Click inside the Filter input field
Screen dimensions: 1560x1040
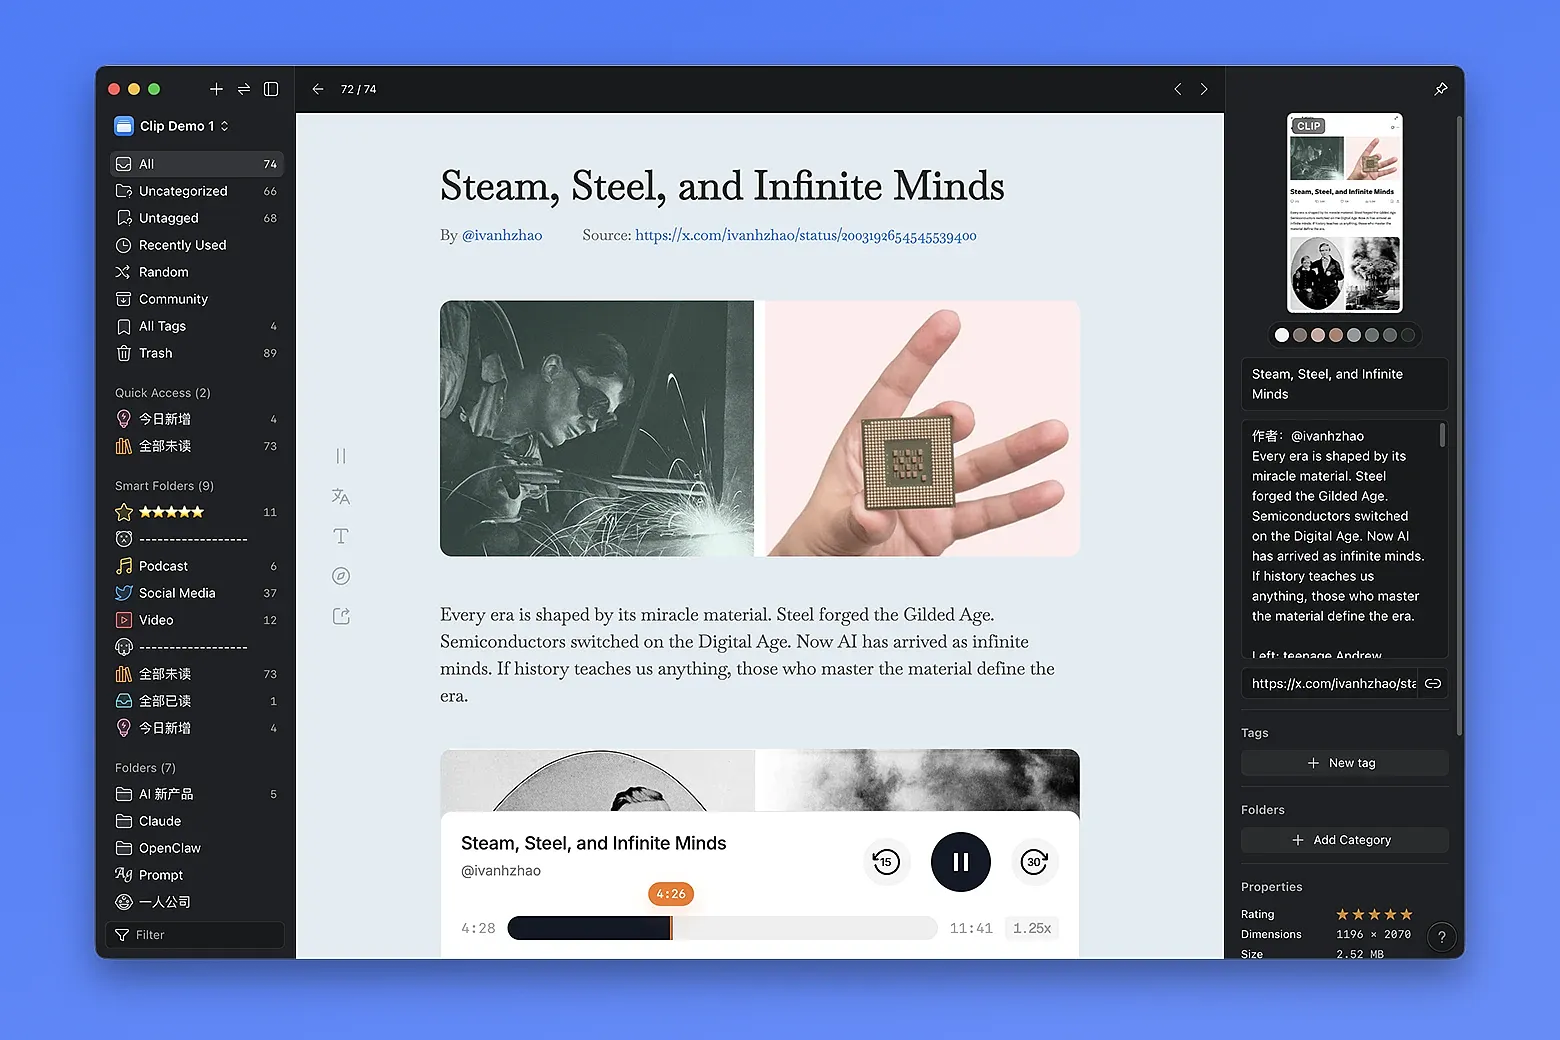pyautogui.click(x=195, y=934)
